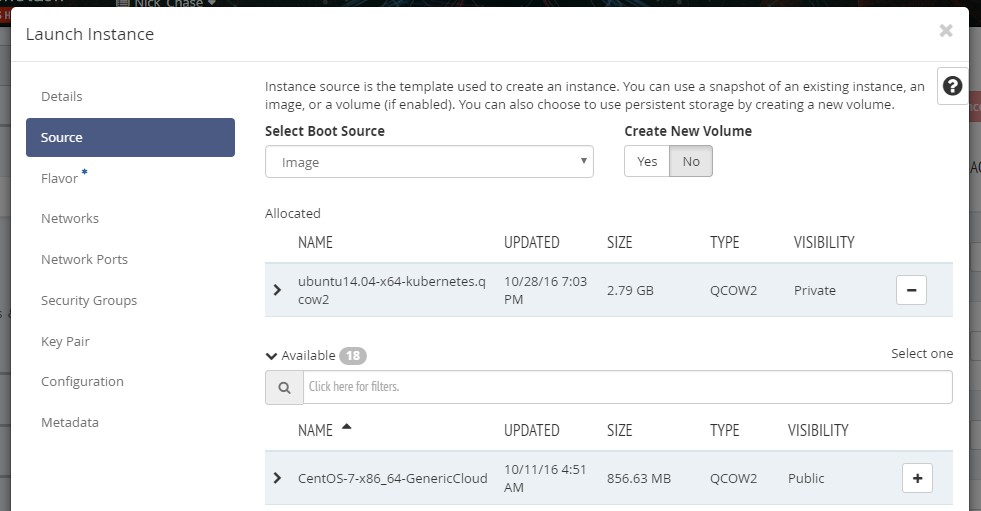
Task: Open the Networks step
Action: click(x=69, y=218)
